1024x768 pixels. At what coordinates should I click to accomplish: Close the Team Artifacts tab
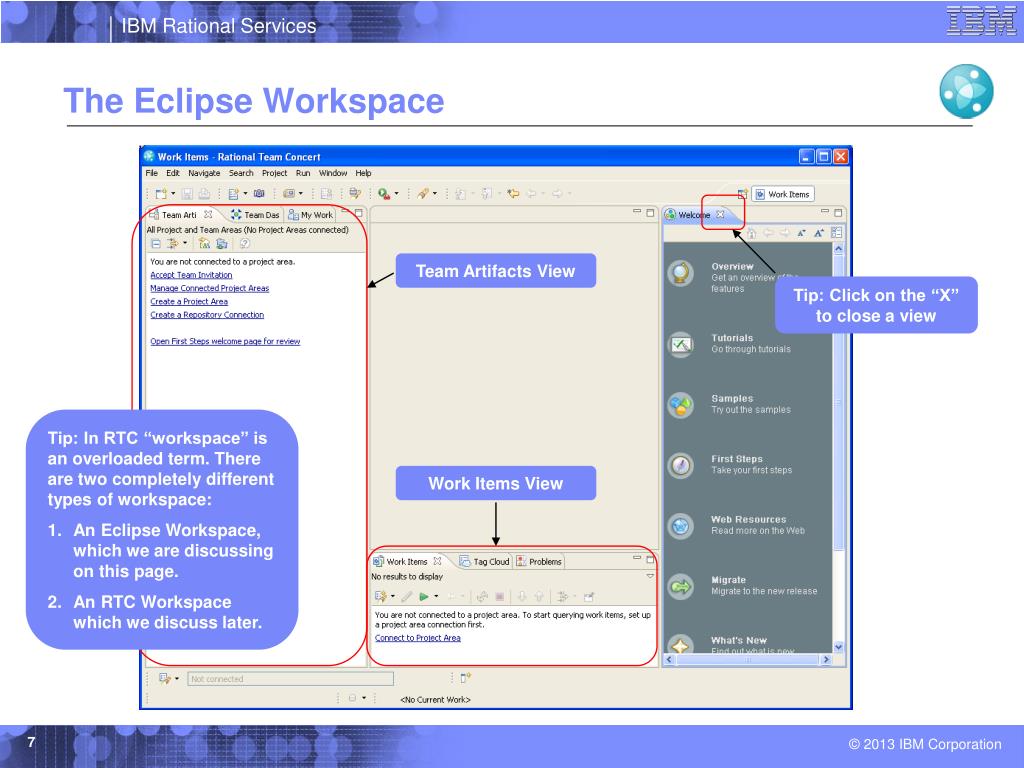pyautogui.click(x=208, y=214)
